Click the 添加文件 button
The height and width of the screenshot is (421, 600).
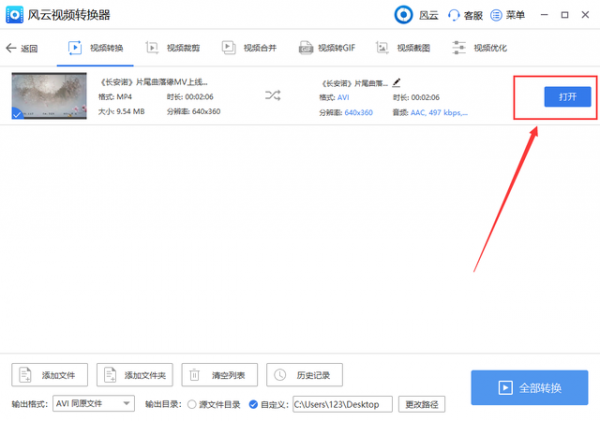tap(50, 375)
